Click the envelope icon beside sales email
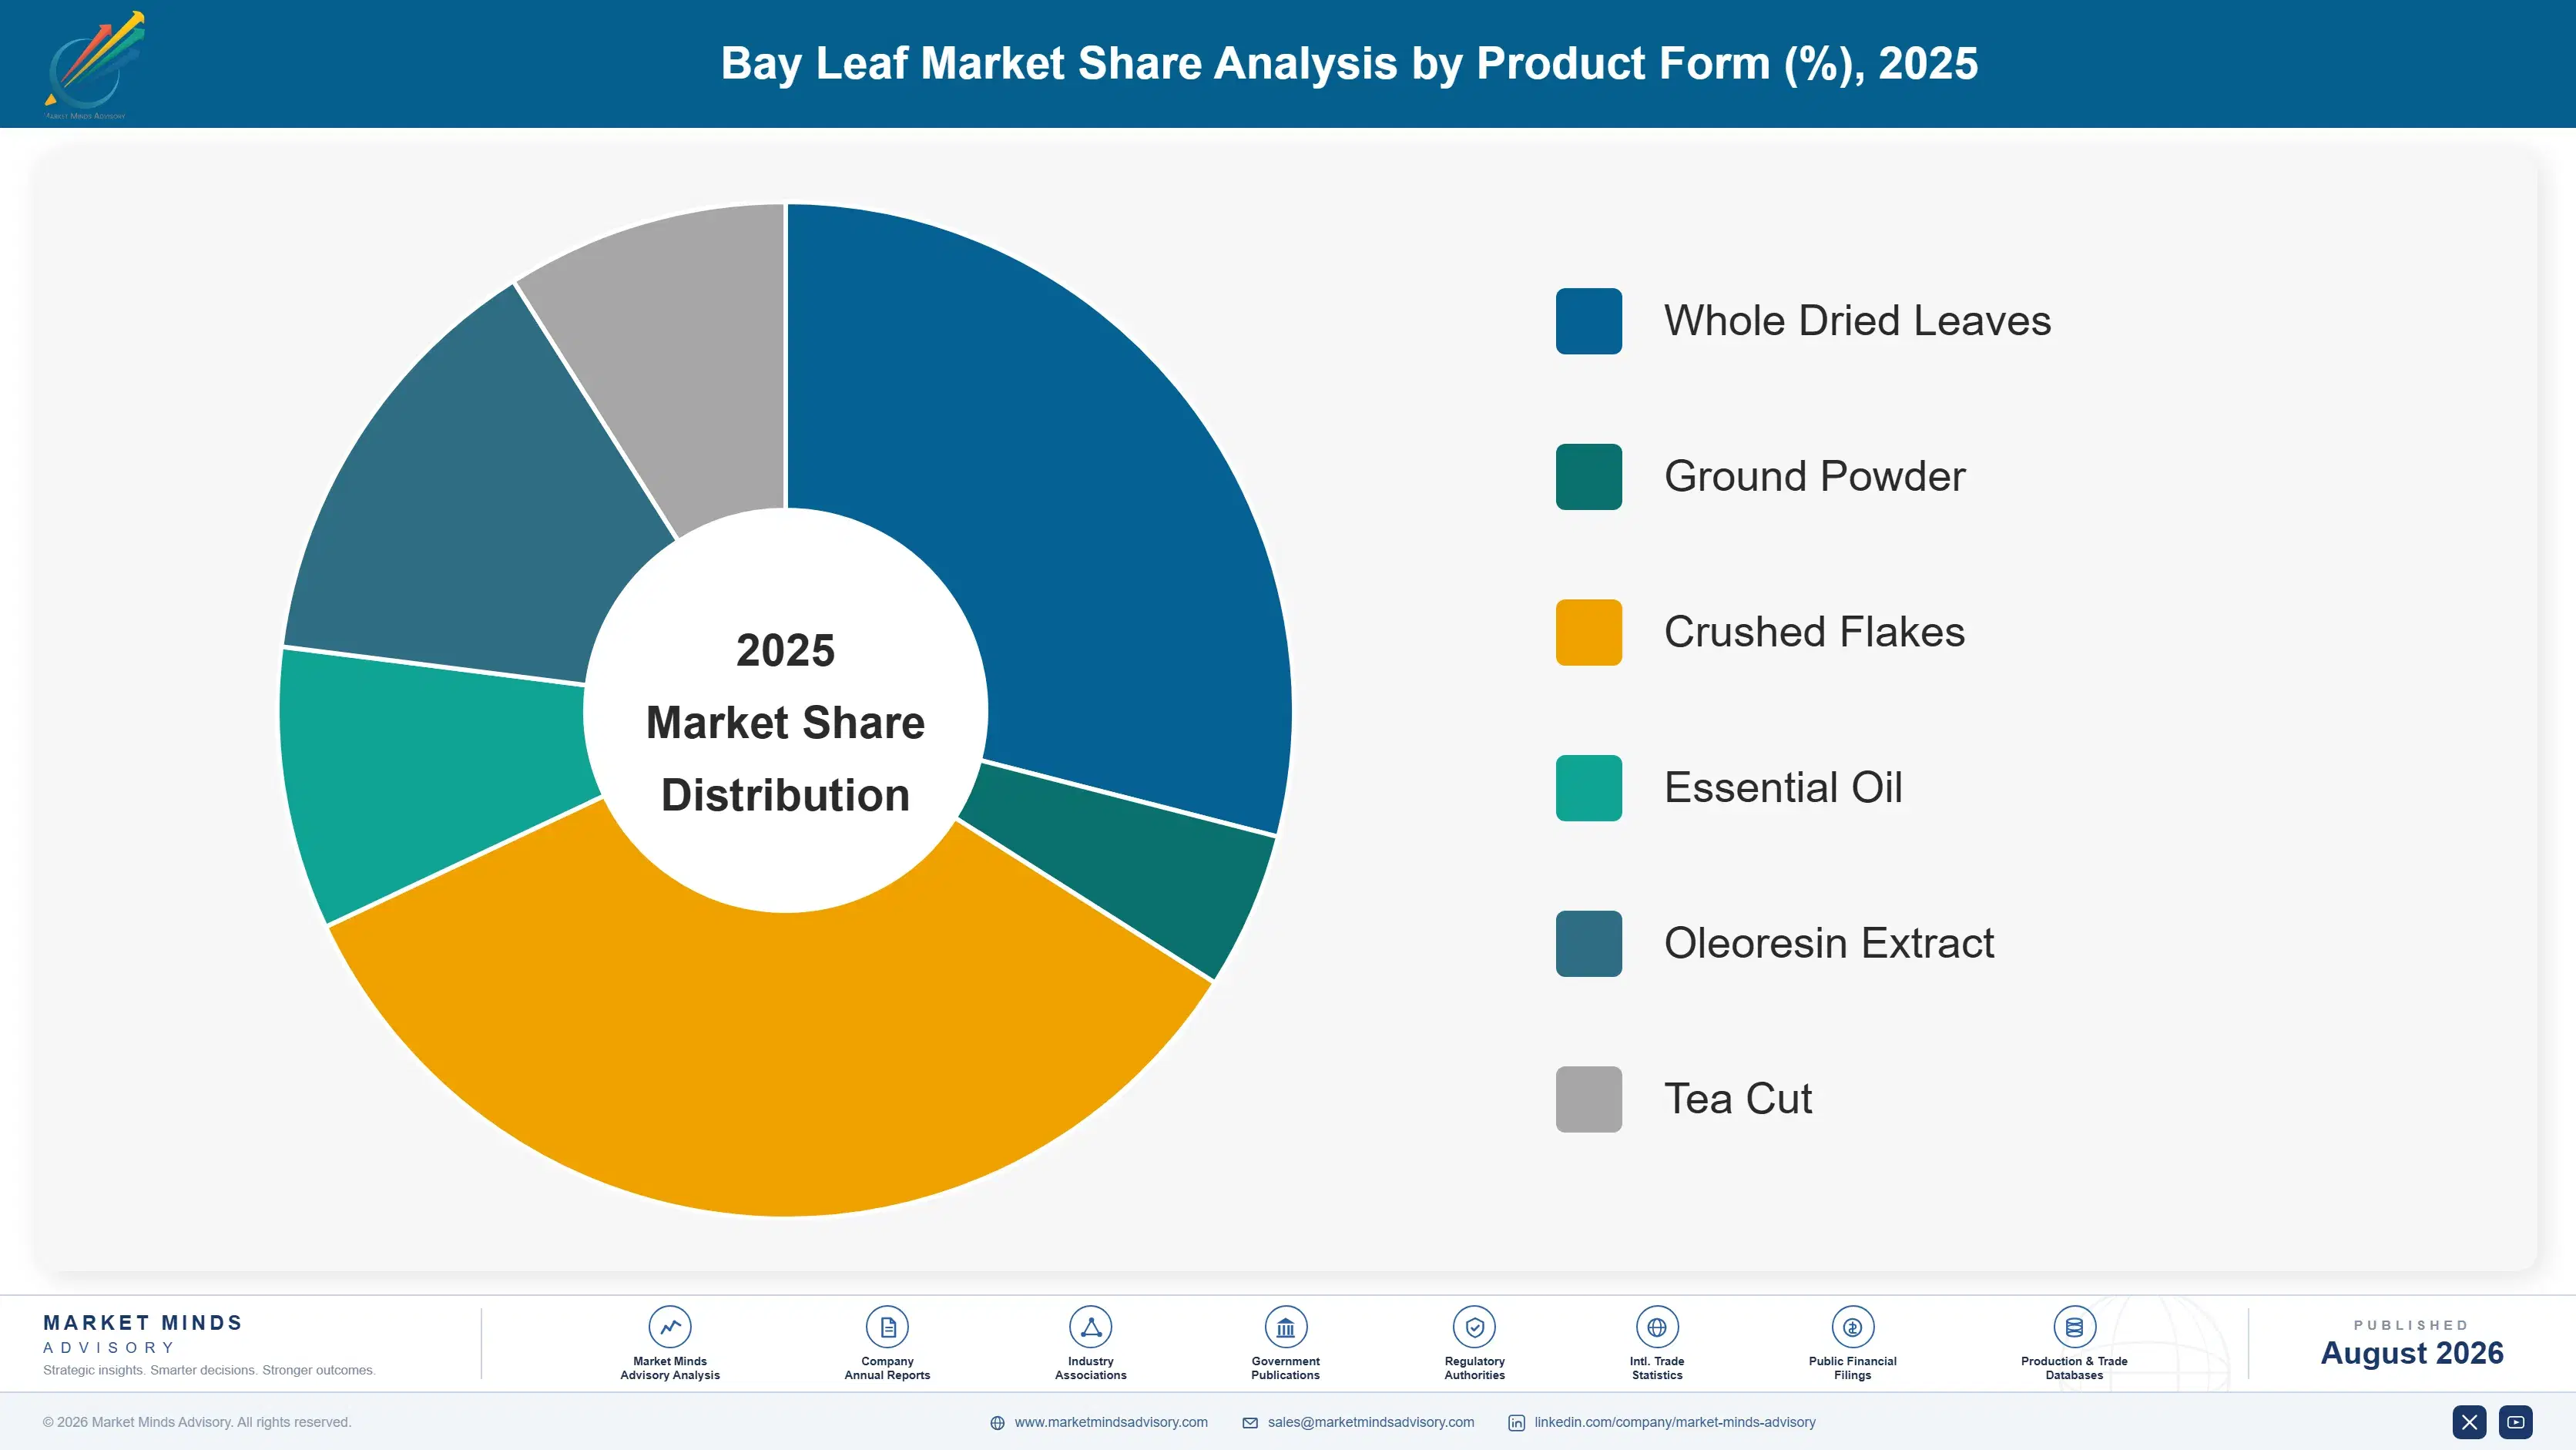 (1250, 1423)
